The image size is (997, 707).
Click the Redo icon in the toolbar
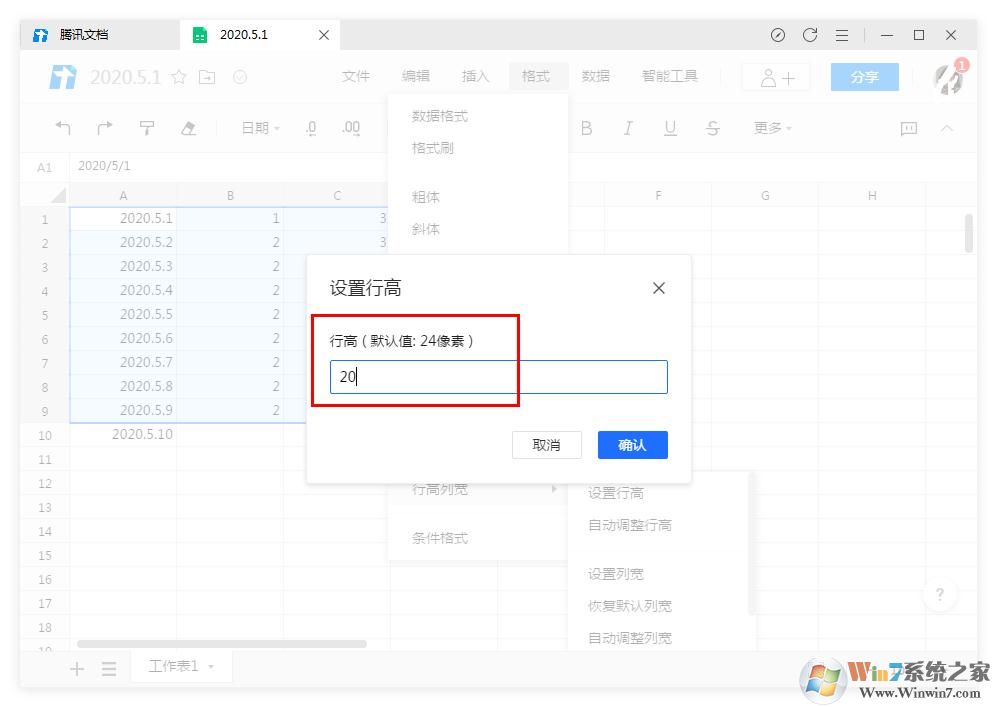pos(104,127)
